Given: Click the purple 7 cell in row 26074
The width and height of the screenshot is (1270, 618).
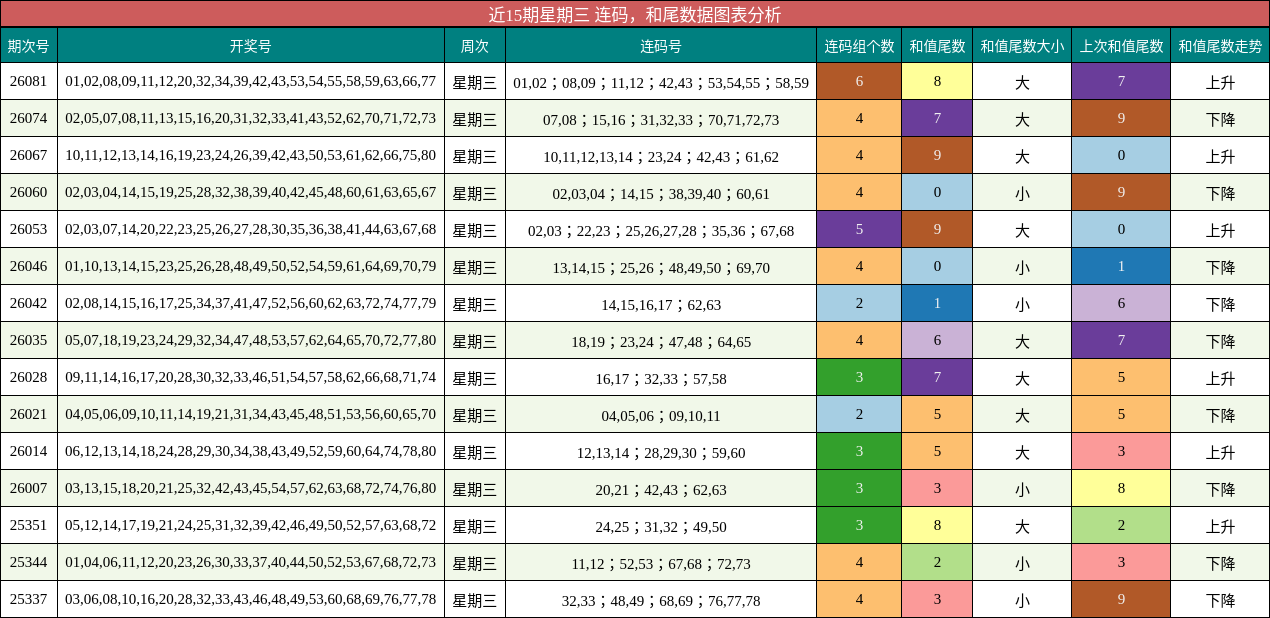Looking at the screenshot, I should click(937, 119).
